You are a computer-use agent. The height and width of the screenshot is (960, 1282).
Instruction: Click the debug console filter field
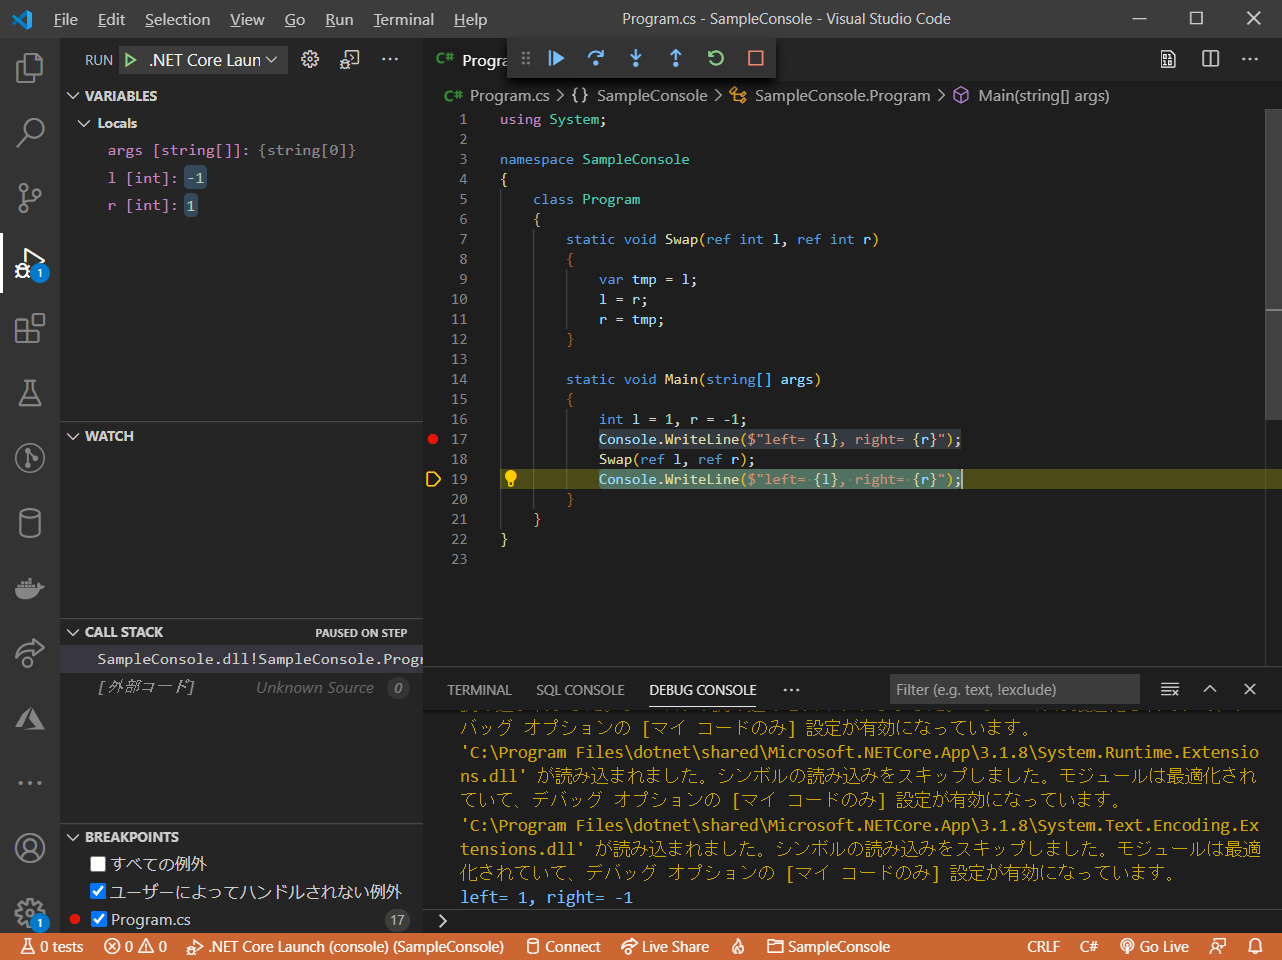(1014, 689)
